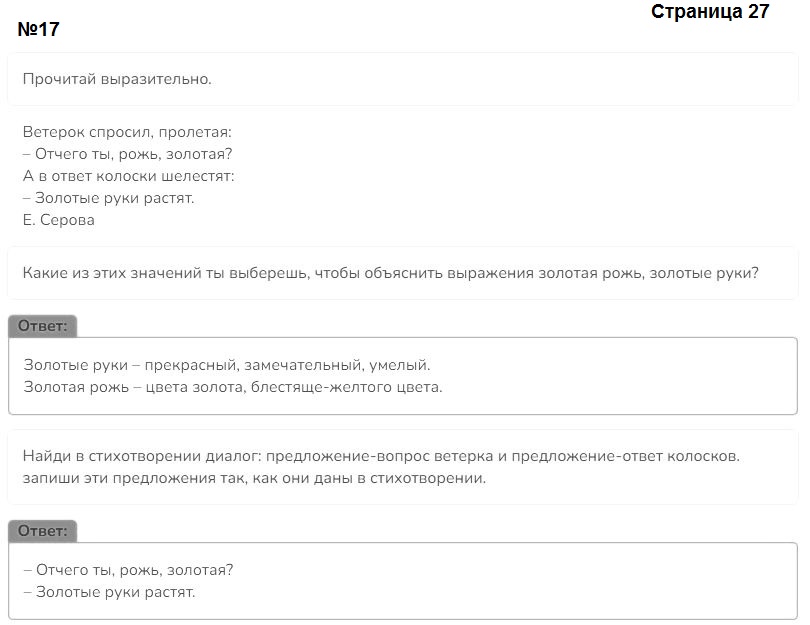This screenshot has width=810, height=625.
Task: Click the poem line 'Золотые руки растят.'
Action: 108,198
